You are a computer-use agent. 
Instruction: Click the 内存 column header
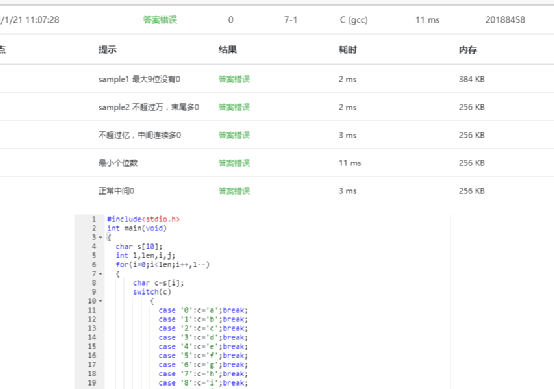pyautogui.click(x=468, y=49)
